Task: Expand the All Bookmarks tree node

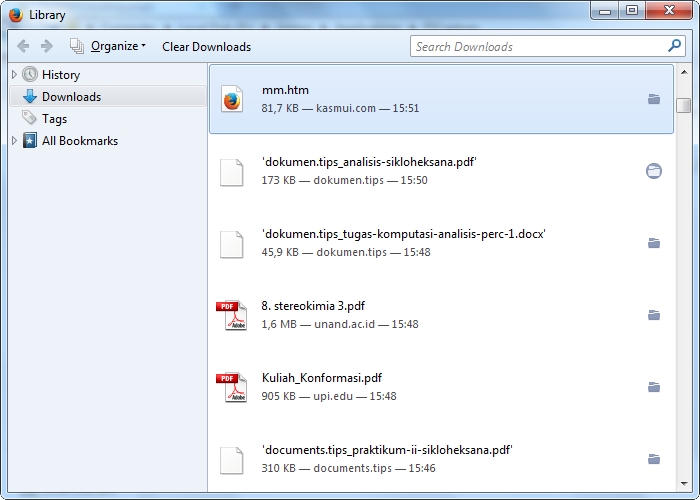Action: point(14,141)
